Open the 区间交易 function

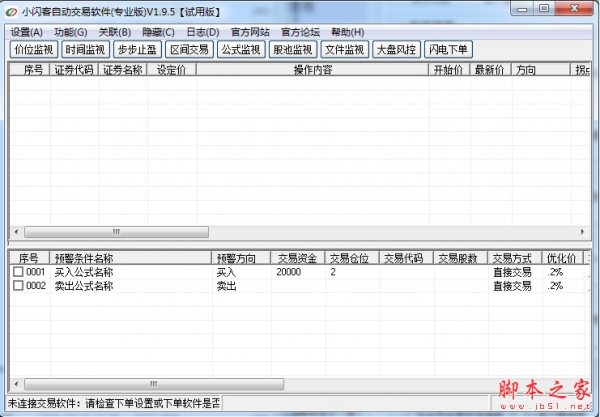[189, 49]
